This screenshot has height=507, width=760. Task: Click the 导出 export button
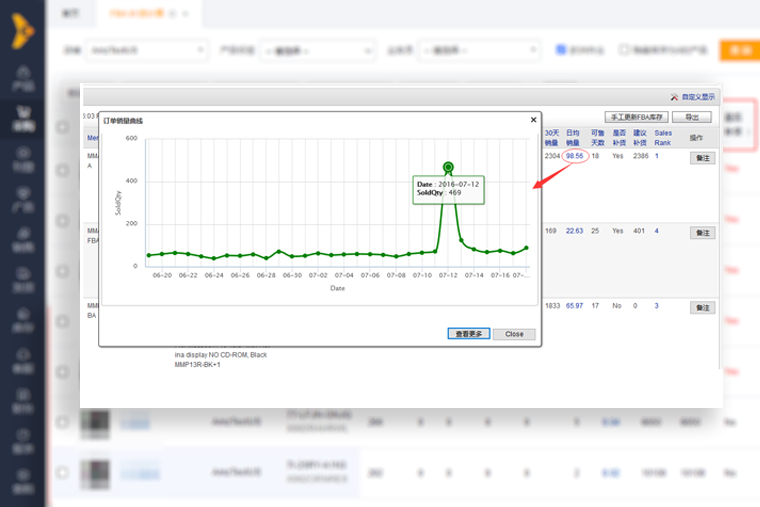691,117
